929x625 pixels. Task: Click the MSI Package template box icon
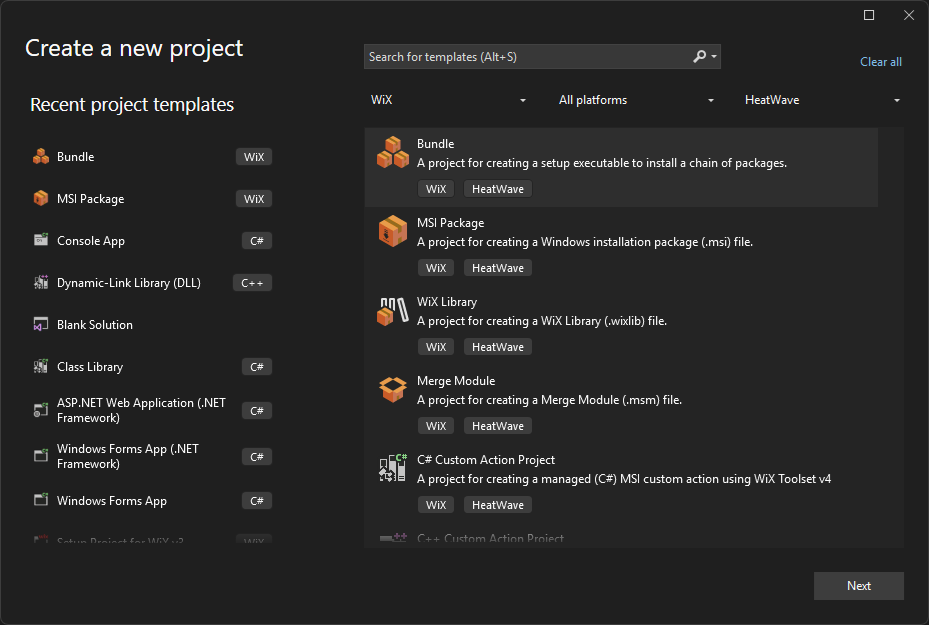click(x=392, y=231)
